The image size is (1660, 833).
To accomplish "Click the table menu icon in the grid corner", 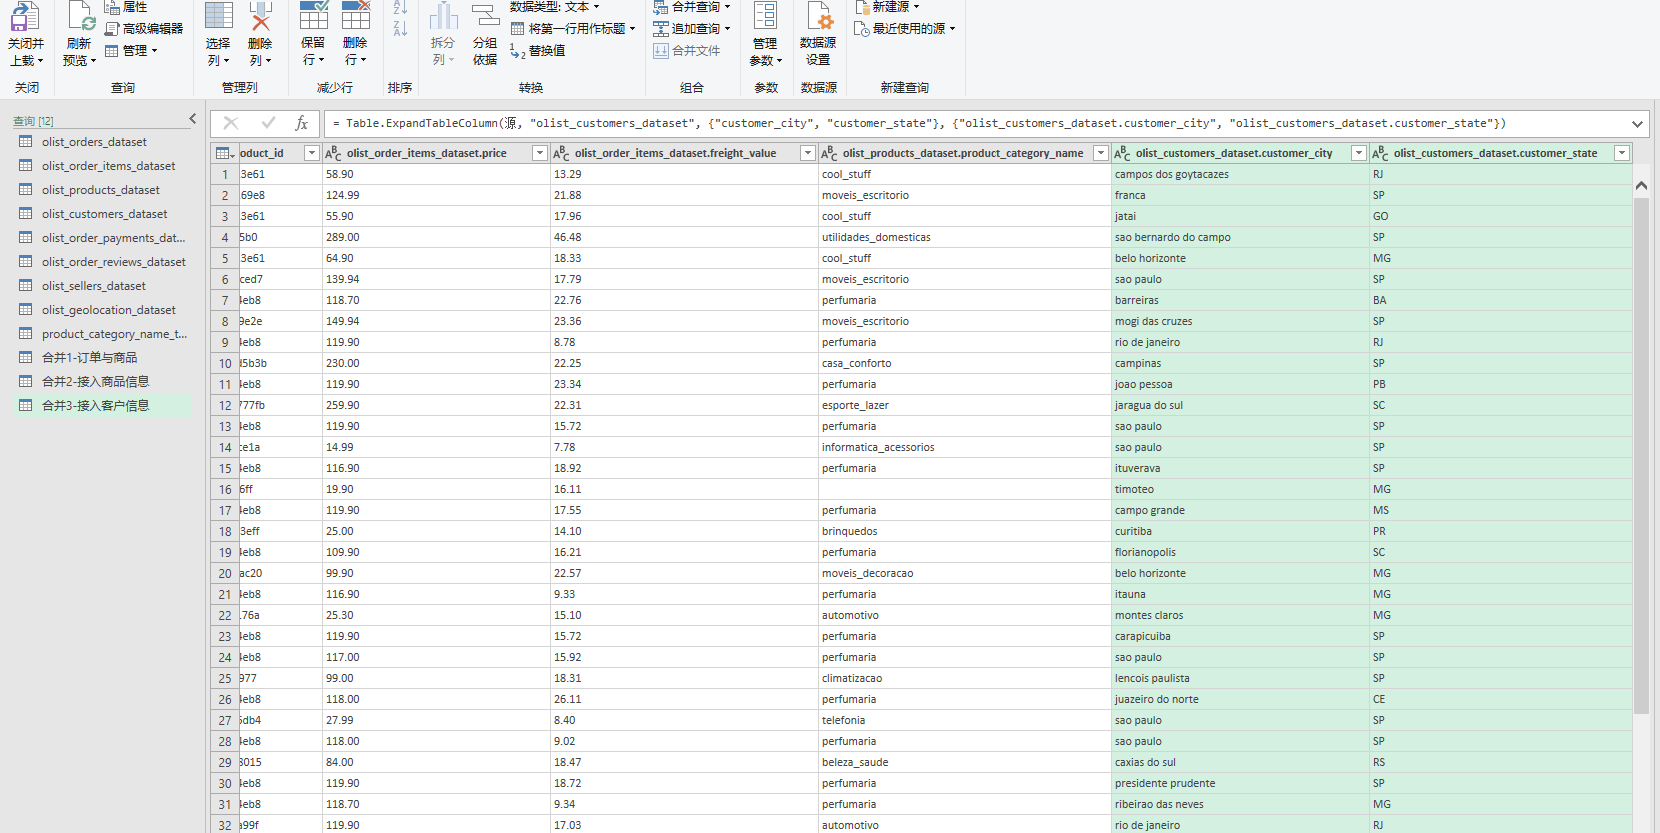I will 225,153.
